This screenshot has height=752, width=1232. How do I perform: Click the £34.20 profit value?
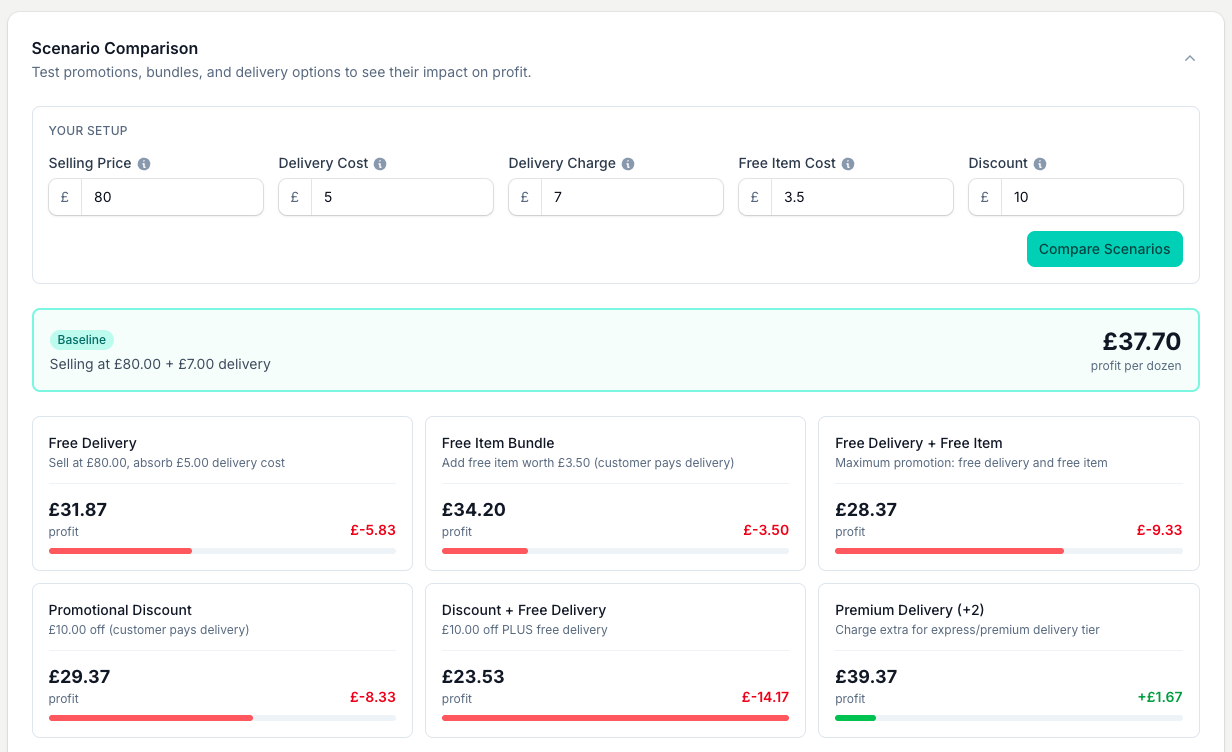[474, 510]
